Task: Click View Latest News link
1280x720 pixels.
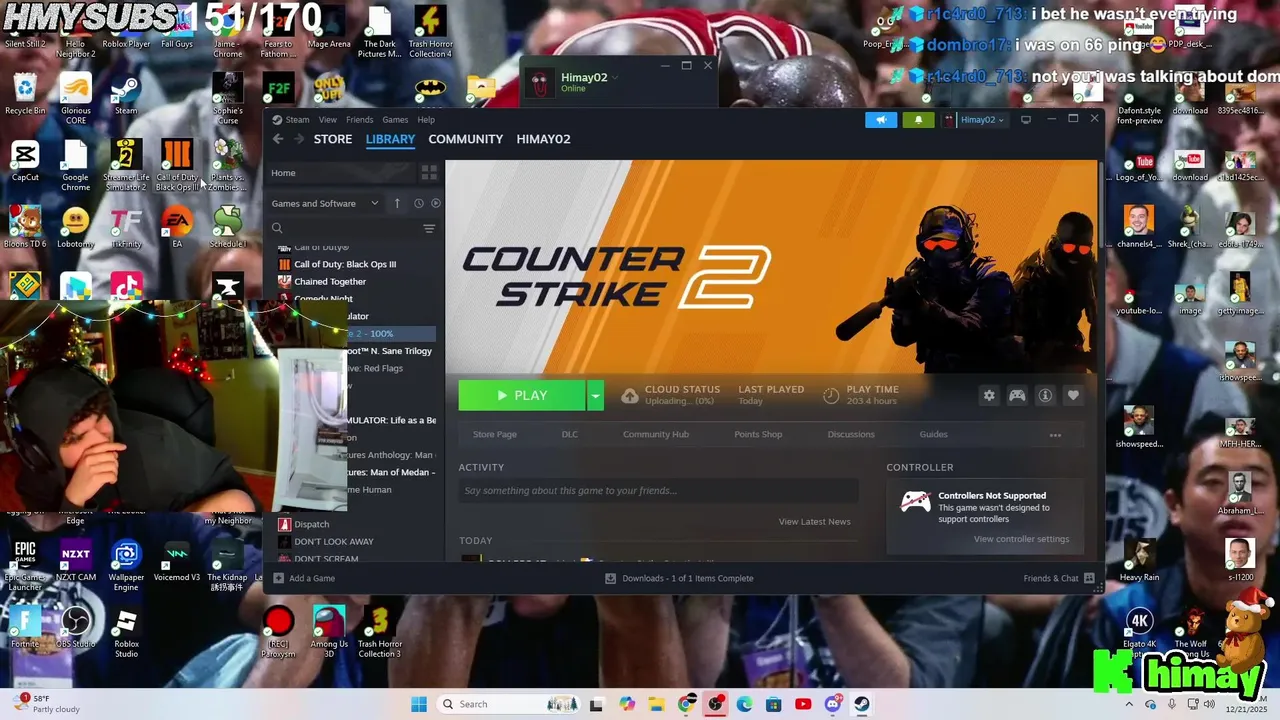Action: tap(815, 522)
